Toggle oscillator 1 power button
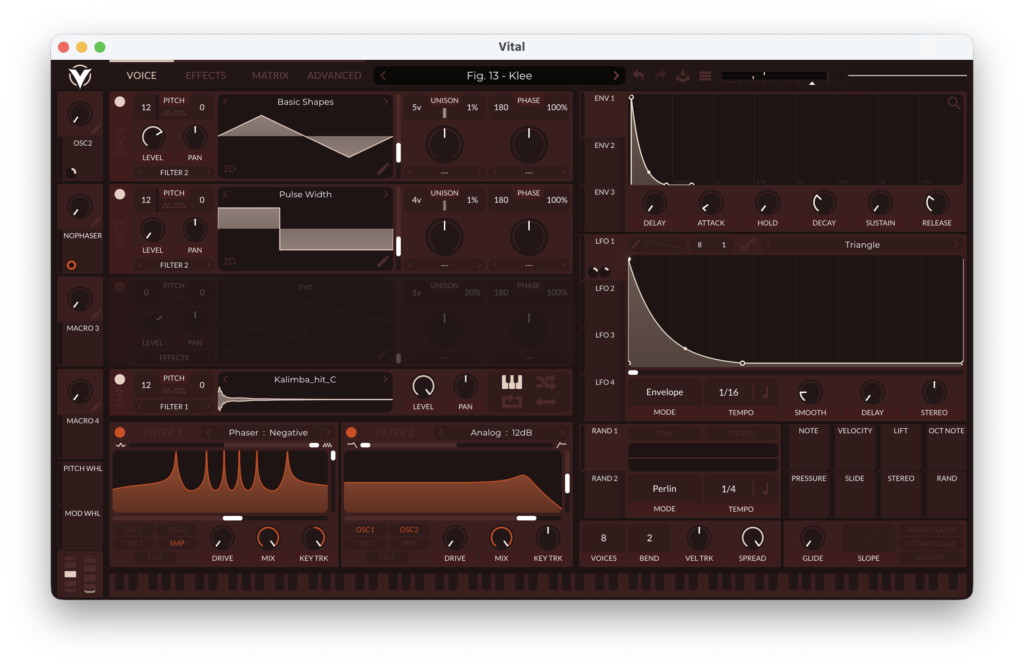Screen dimensions: 1024x667 click(120, 101)
